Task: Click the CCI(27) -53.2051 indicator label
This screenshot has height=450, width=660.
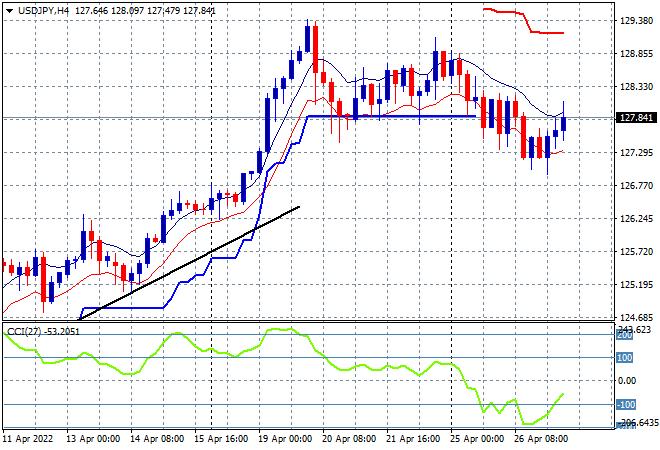Action: pyautogui.click(x=43, y=332)
